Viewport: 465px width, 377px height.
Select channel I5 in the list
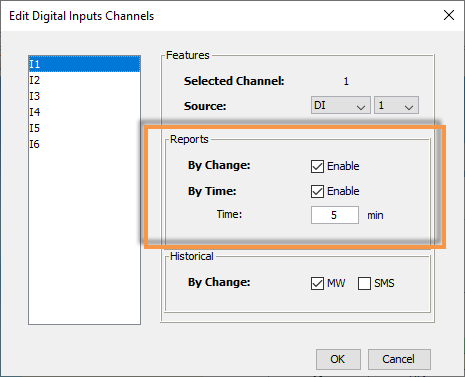tap(84, 128)
